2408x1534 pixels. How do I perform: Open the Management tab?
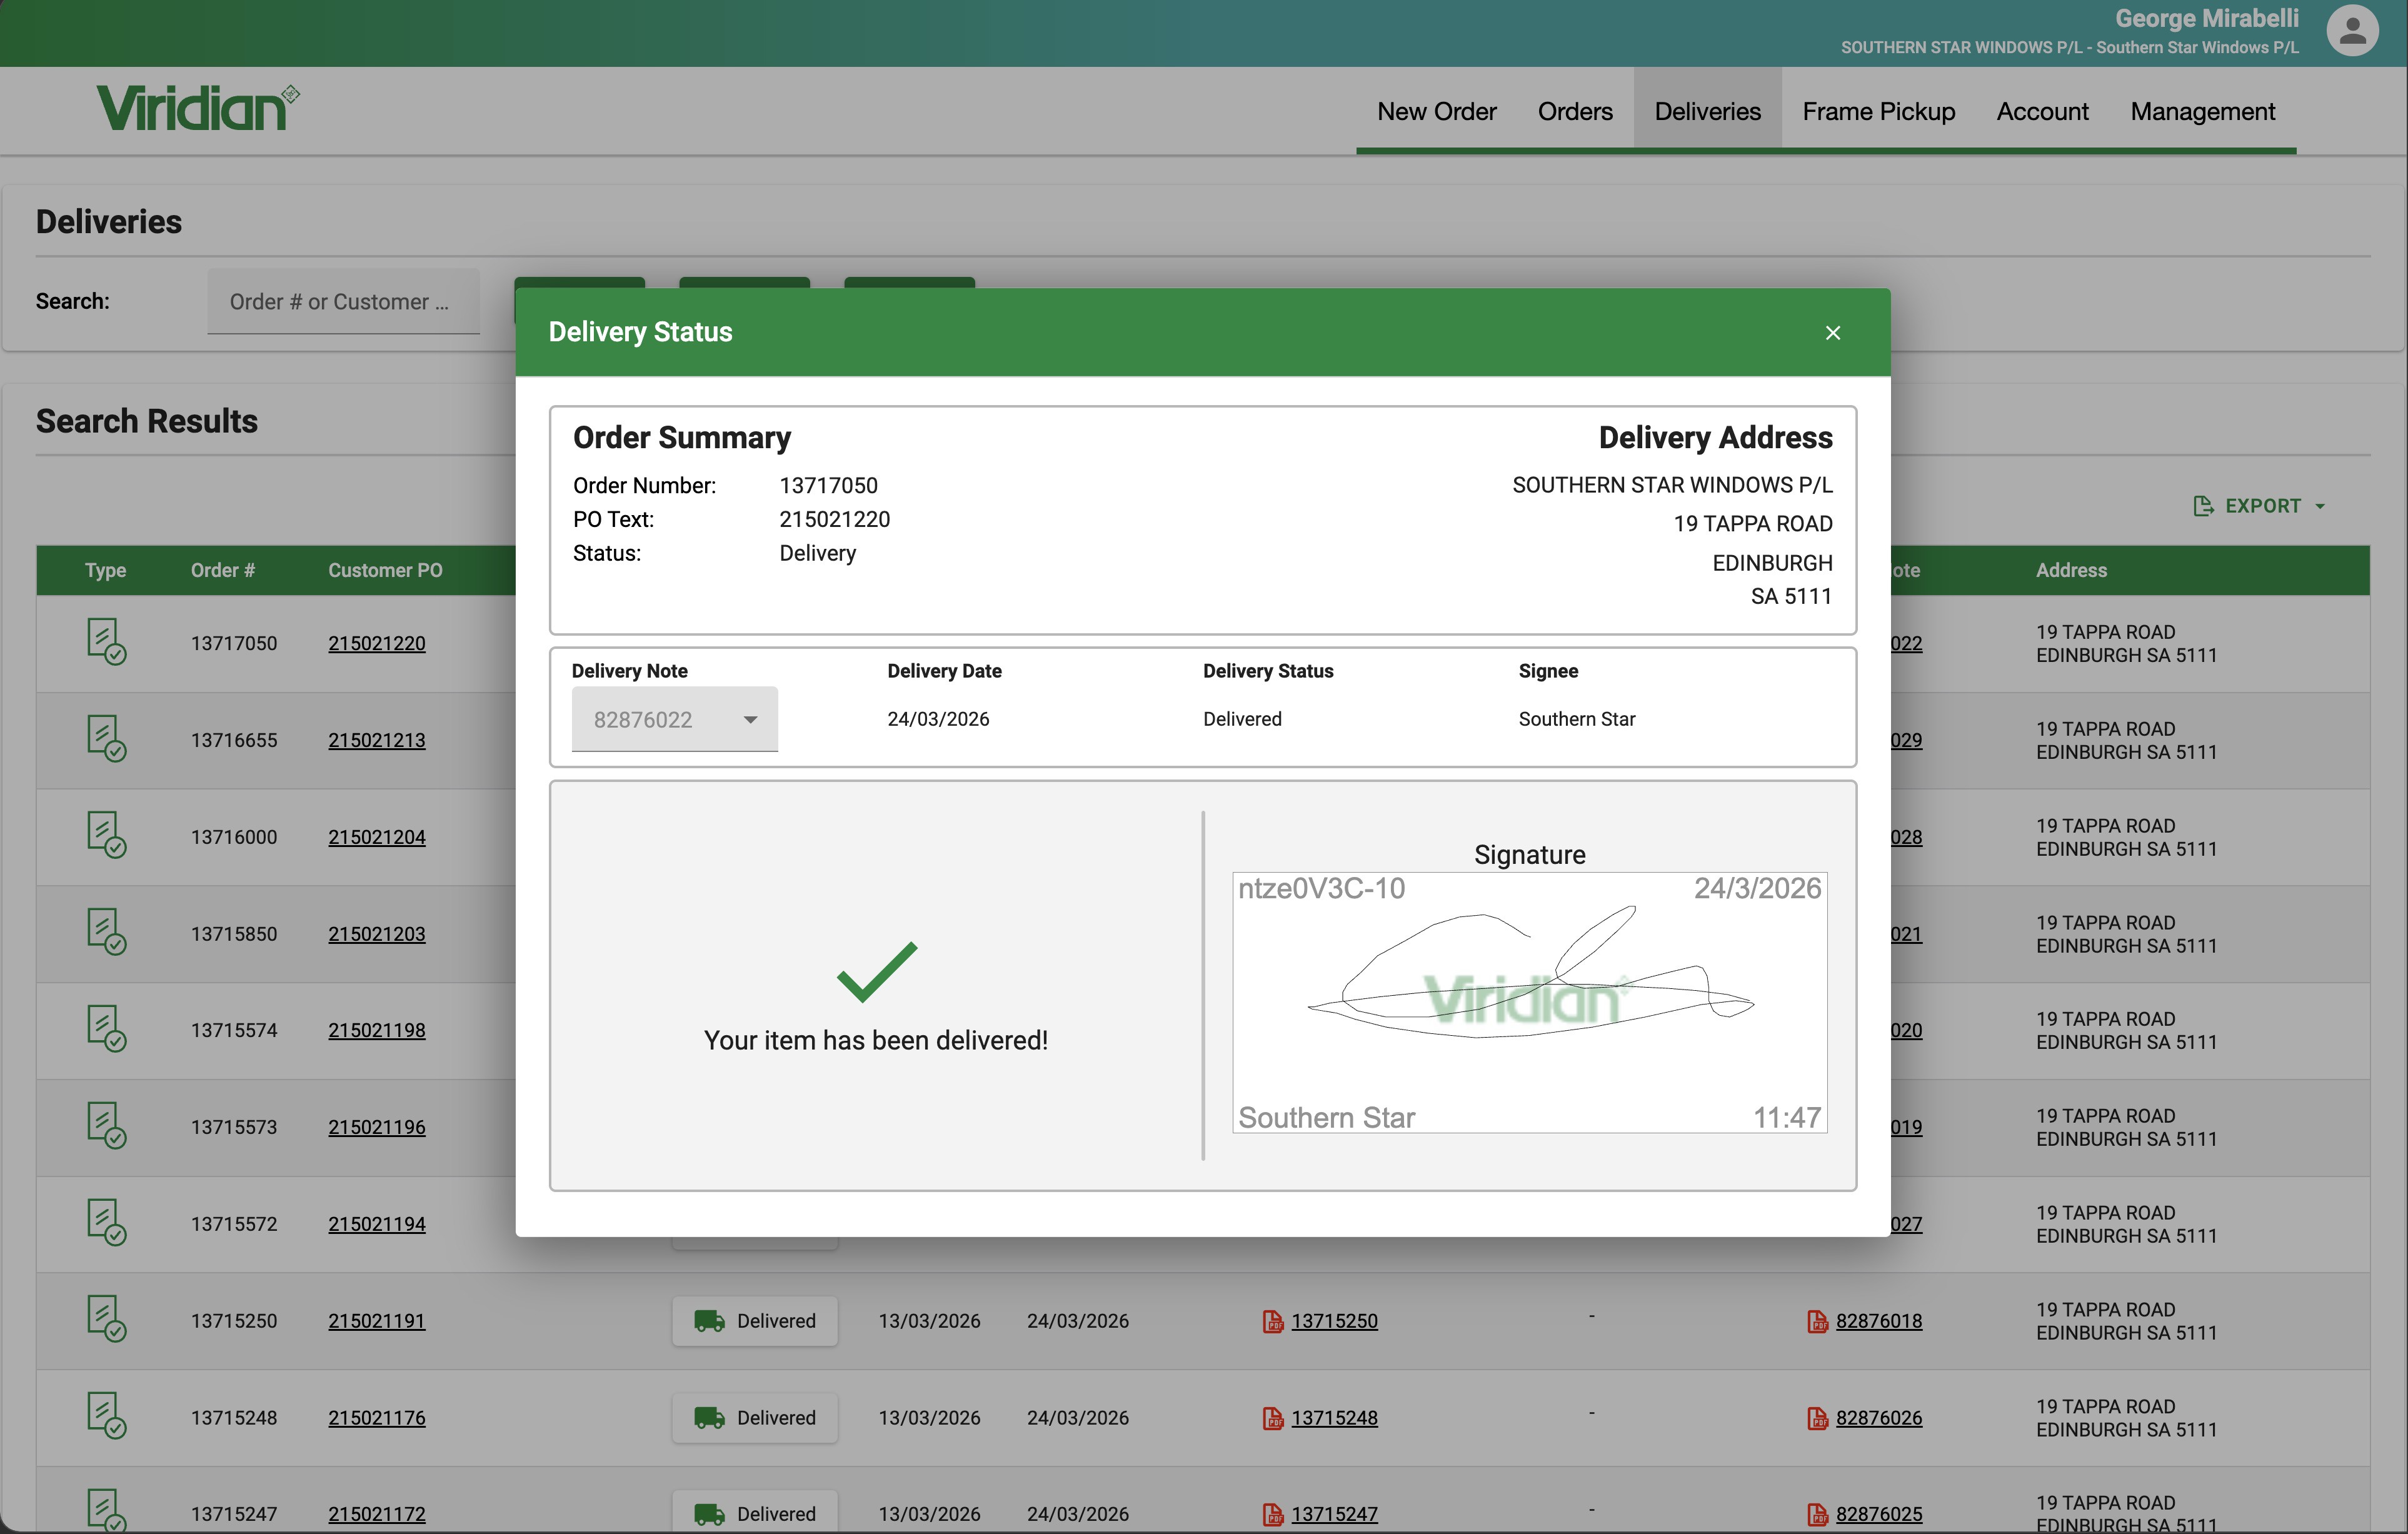(x=2202, y=111)
